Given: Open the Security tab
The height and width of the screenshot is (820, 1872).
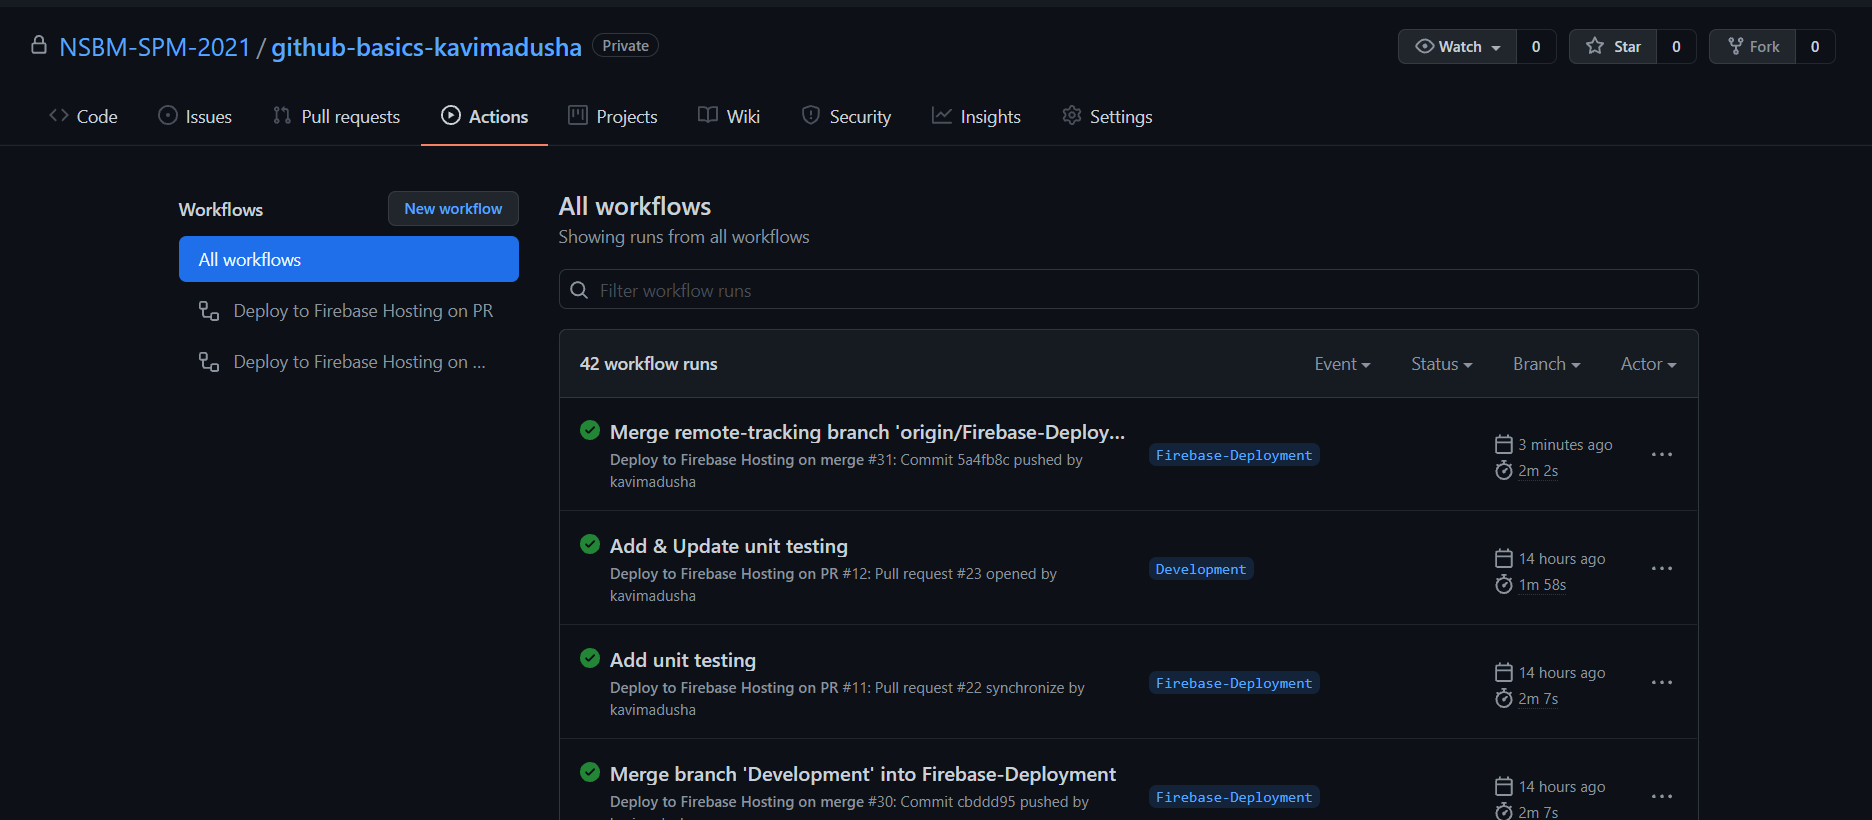Looking at the screenshot, I should (x=846, y=116).
